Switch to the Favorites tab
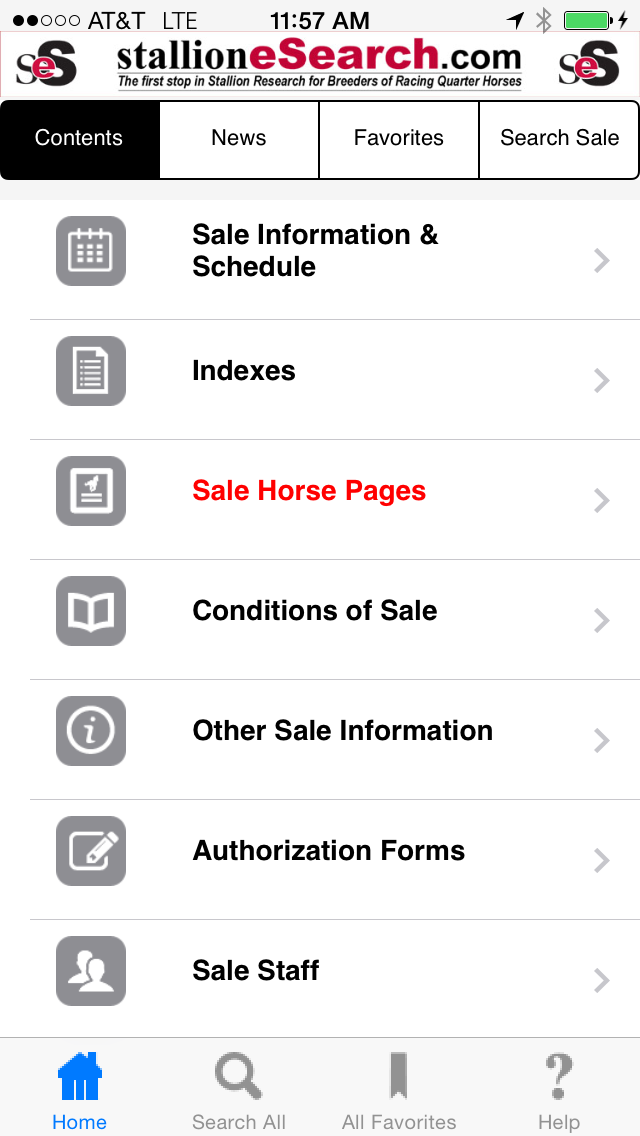The image size is (640, 1136). 399,139
